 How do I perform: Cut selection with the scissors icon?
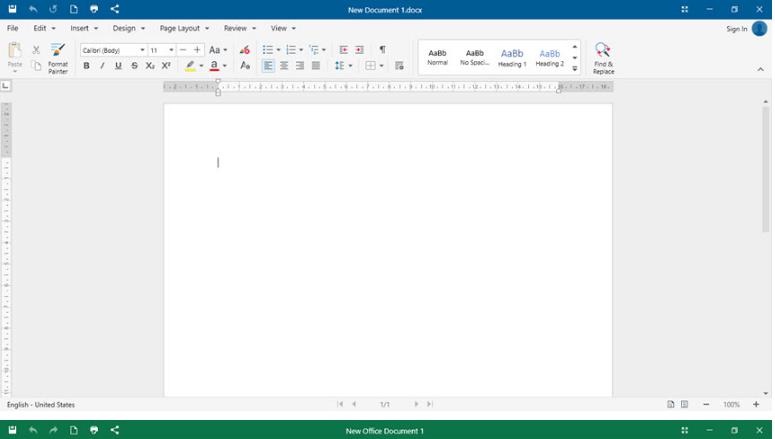tap(36, 50)
